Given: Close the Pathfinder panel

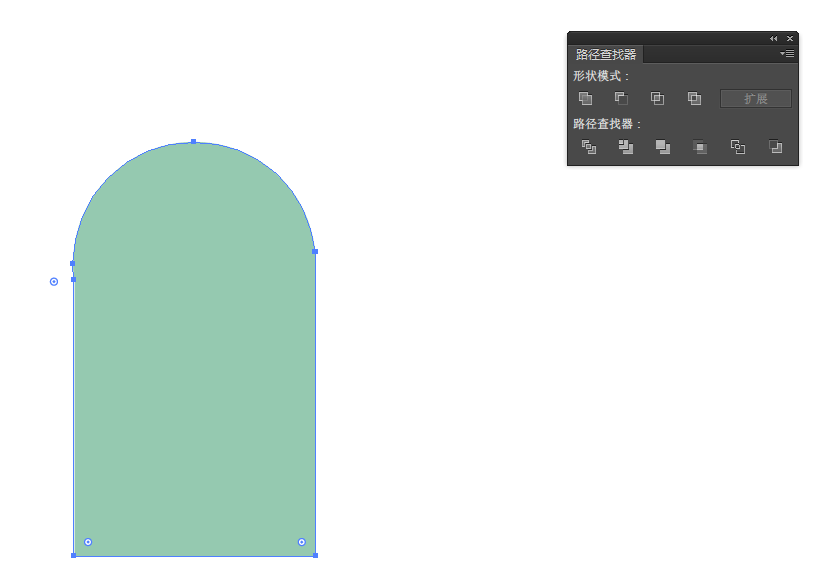Looking at the screenshot, I should pos(789,38).
